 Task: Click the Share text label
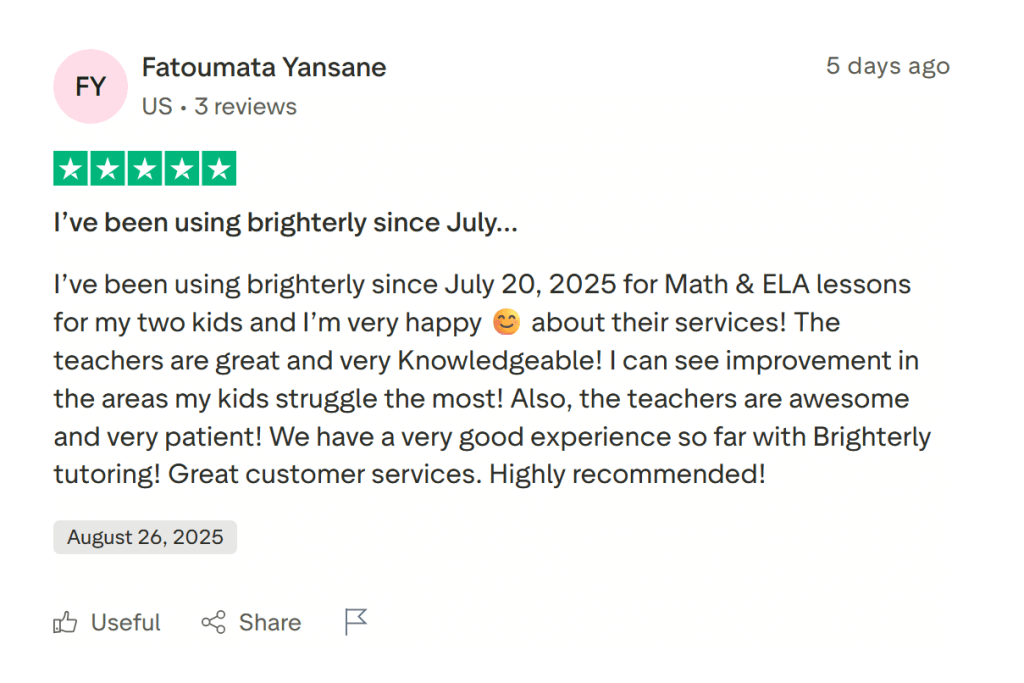[269, 622]
